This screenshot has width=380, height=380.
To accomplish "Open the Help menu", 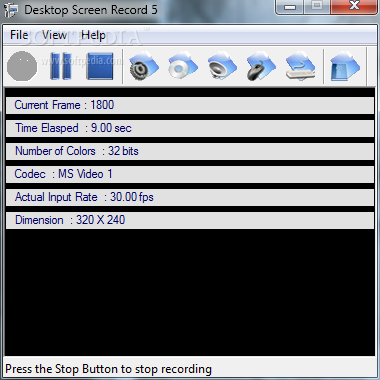I will (x=93, y=35).
